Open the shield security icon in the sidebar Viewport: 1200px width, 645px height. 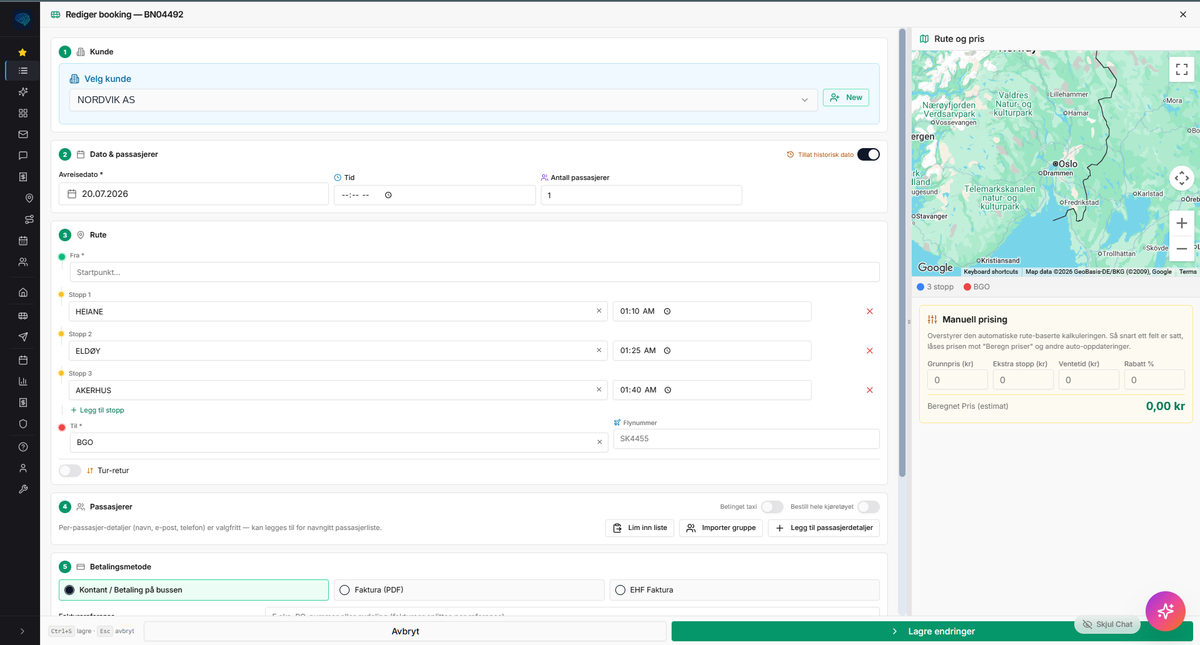(x=22, y=423)
